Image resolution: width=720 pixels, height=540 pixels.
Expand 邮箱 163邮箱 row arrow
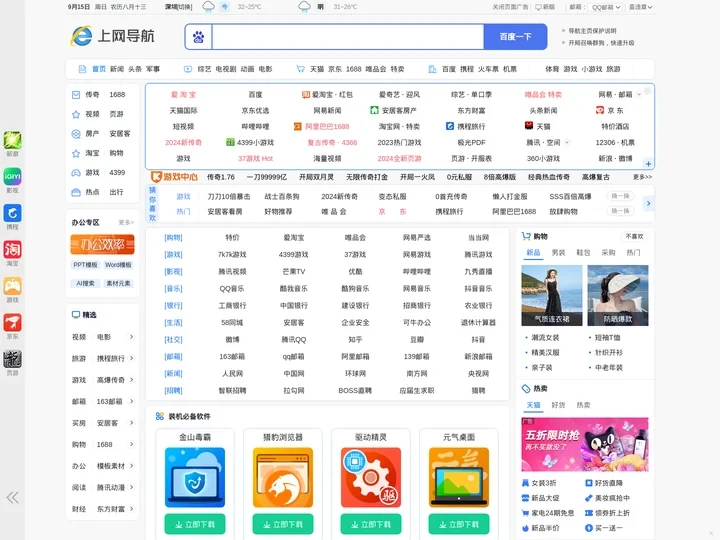131,401
